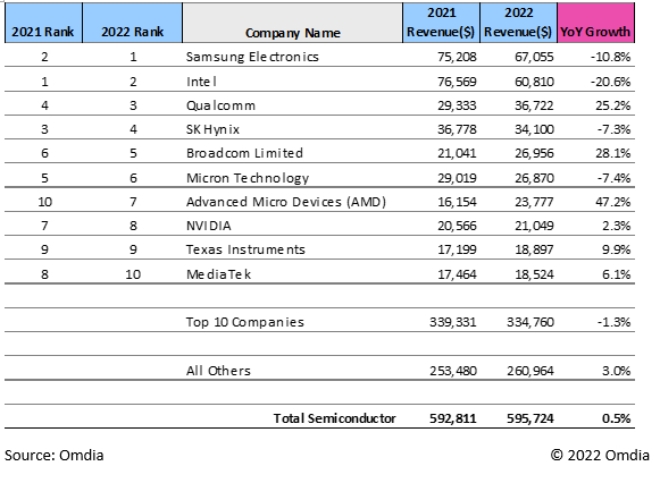Select the "NVIDIA" company cell
The width and height of the screenshot is (660, 483).
click(208, 226)
